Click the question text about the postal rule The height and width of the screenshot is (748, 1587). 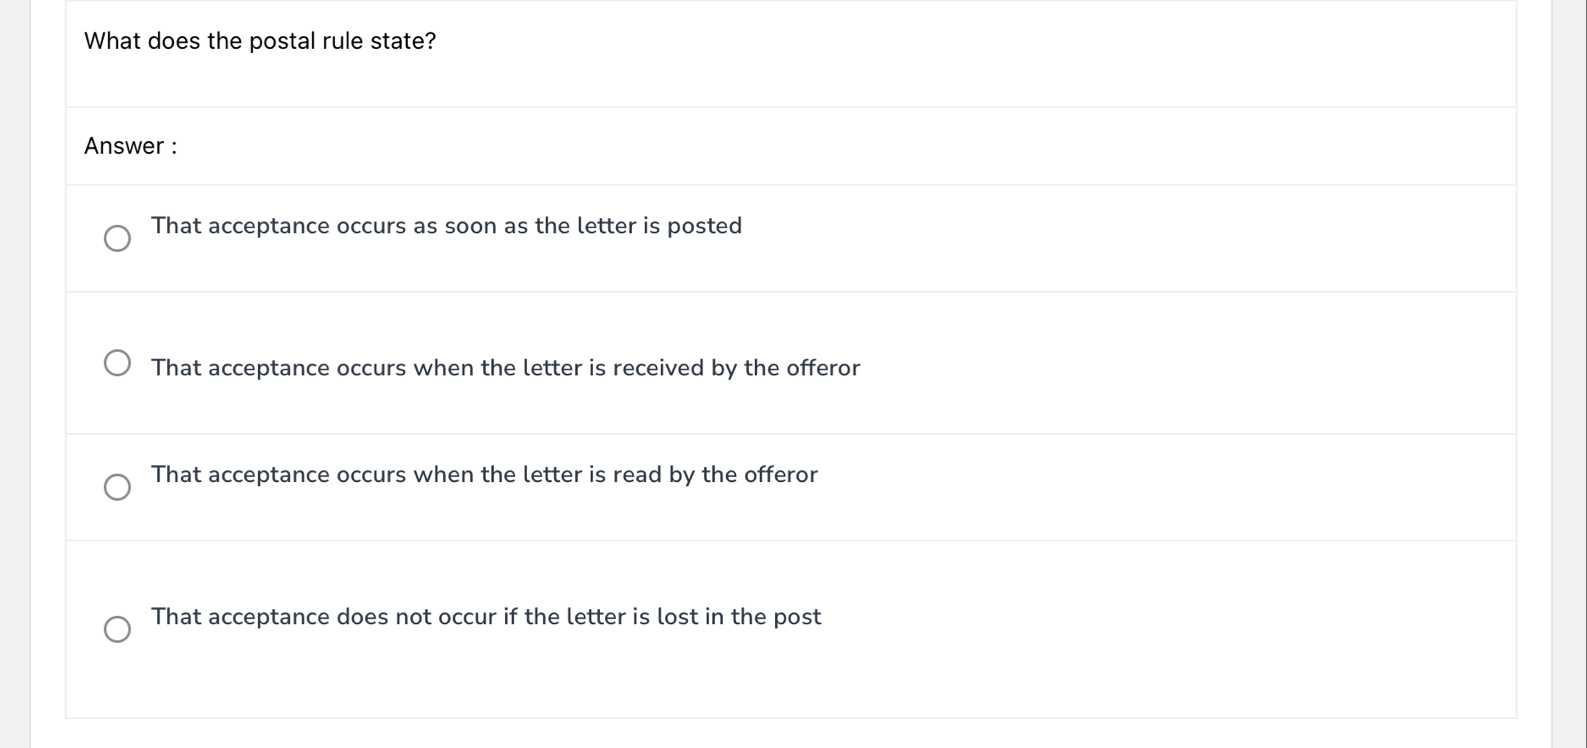[x=260, y=41]
